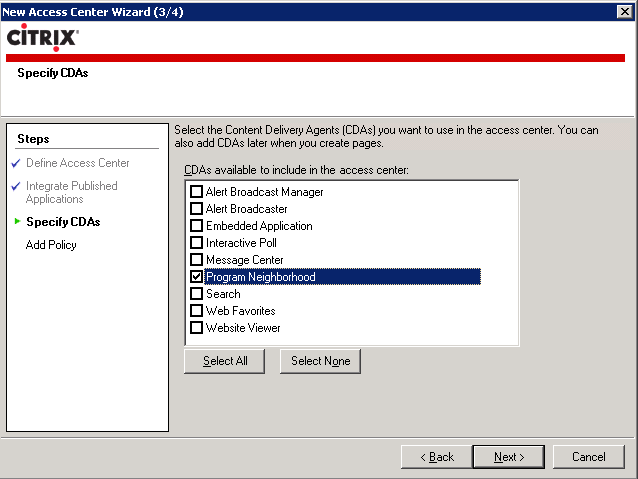The width and height of the screenshot is (638, 479).
Task: Check the Search CDA checkbox
Action: tap(197, 293)
